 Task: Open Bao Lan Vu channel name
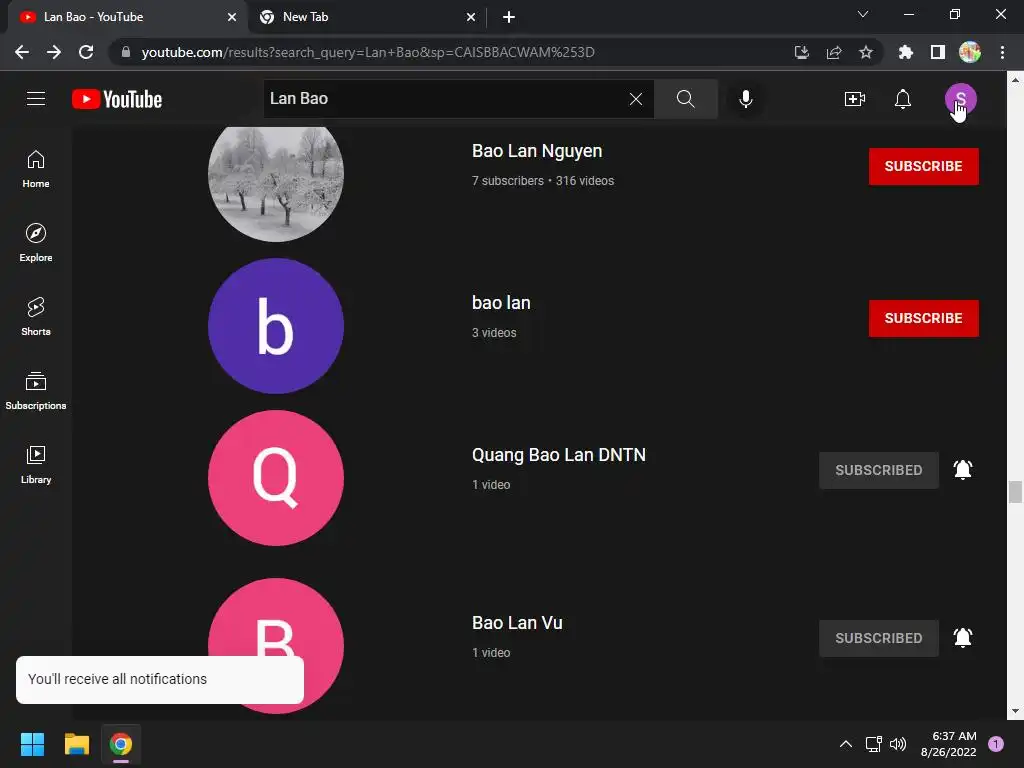[517, 623]
